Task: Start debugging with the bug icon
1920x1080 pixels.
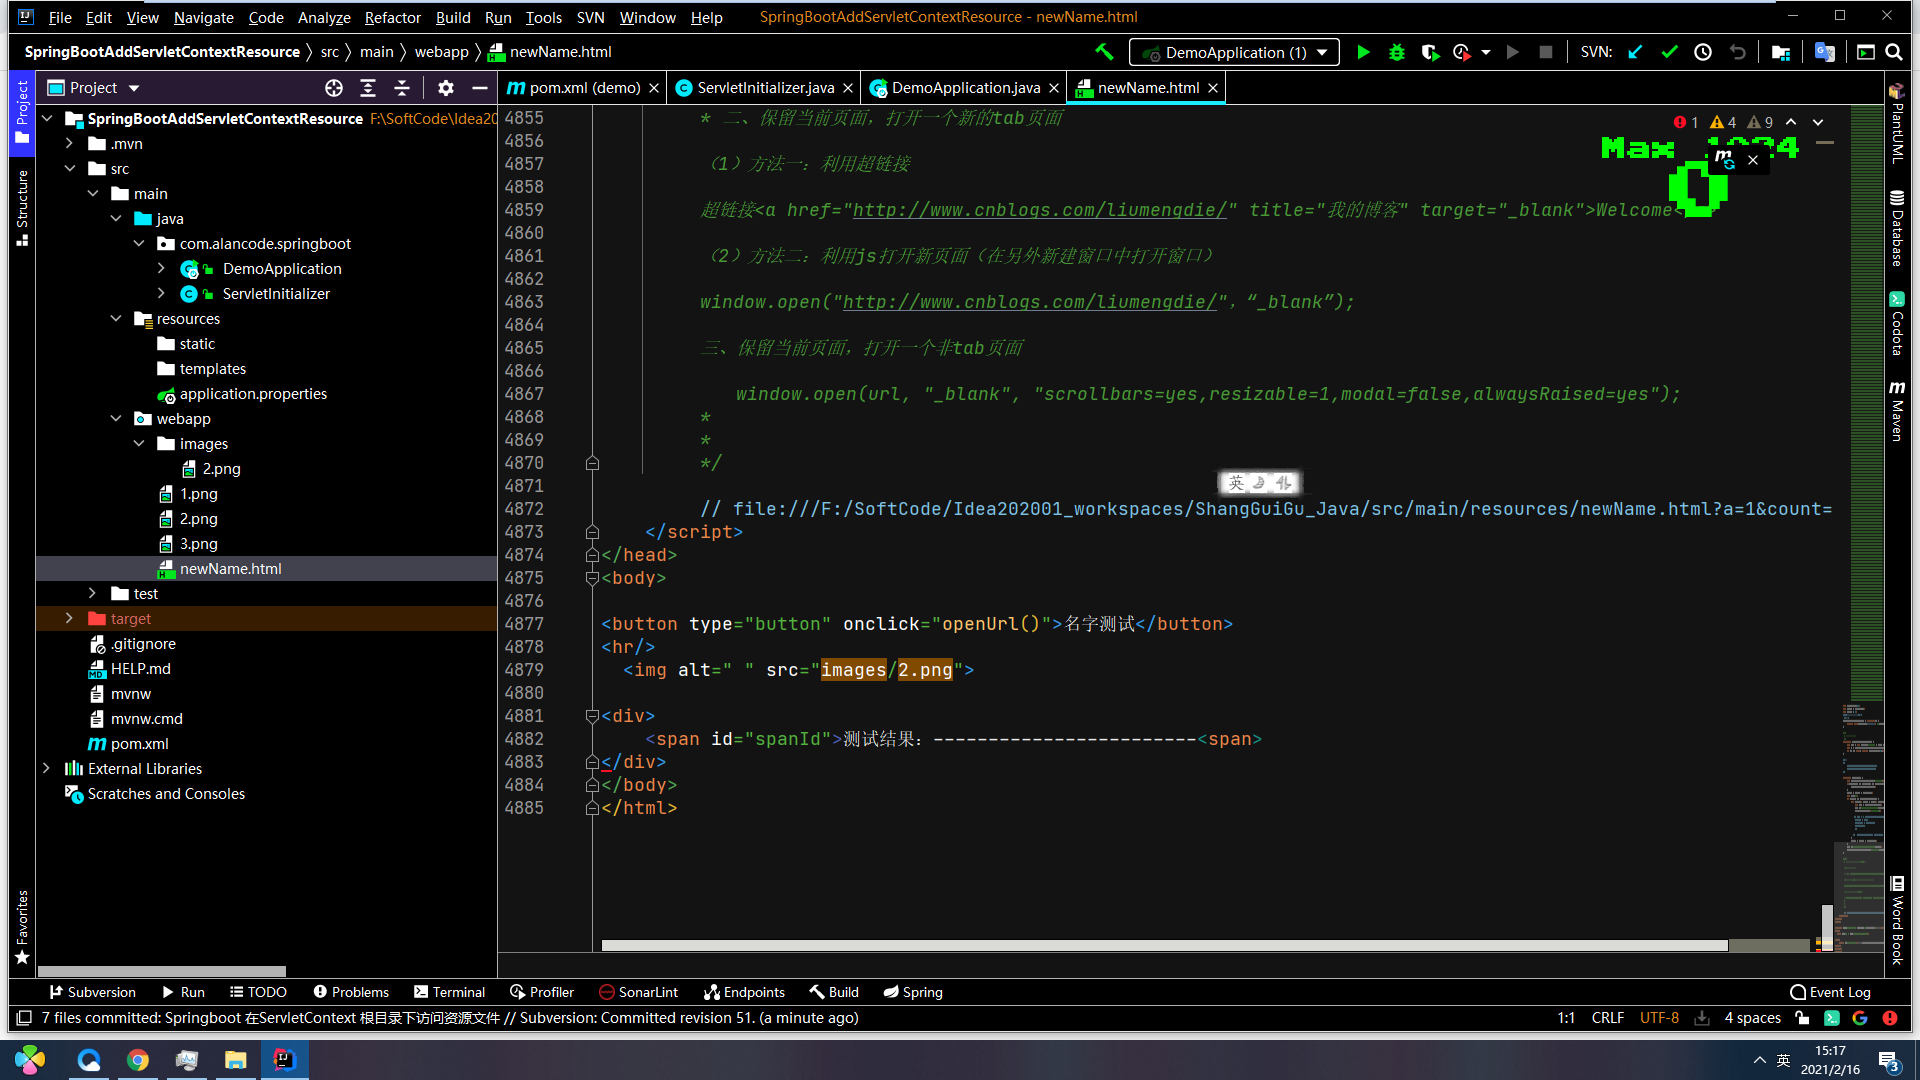Action: (1397, 52)
